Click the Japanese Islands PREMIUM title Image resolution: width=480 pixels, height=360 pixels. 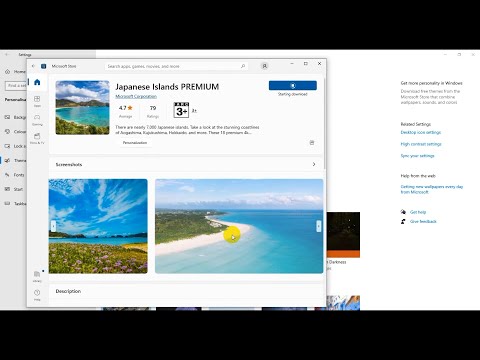click(167, 87)
